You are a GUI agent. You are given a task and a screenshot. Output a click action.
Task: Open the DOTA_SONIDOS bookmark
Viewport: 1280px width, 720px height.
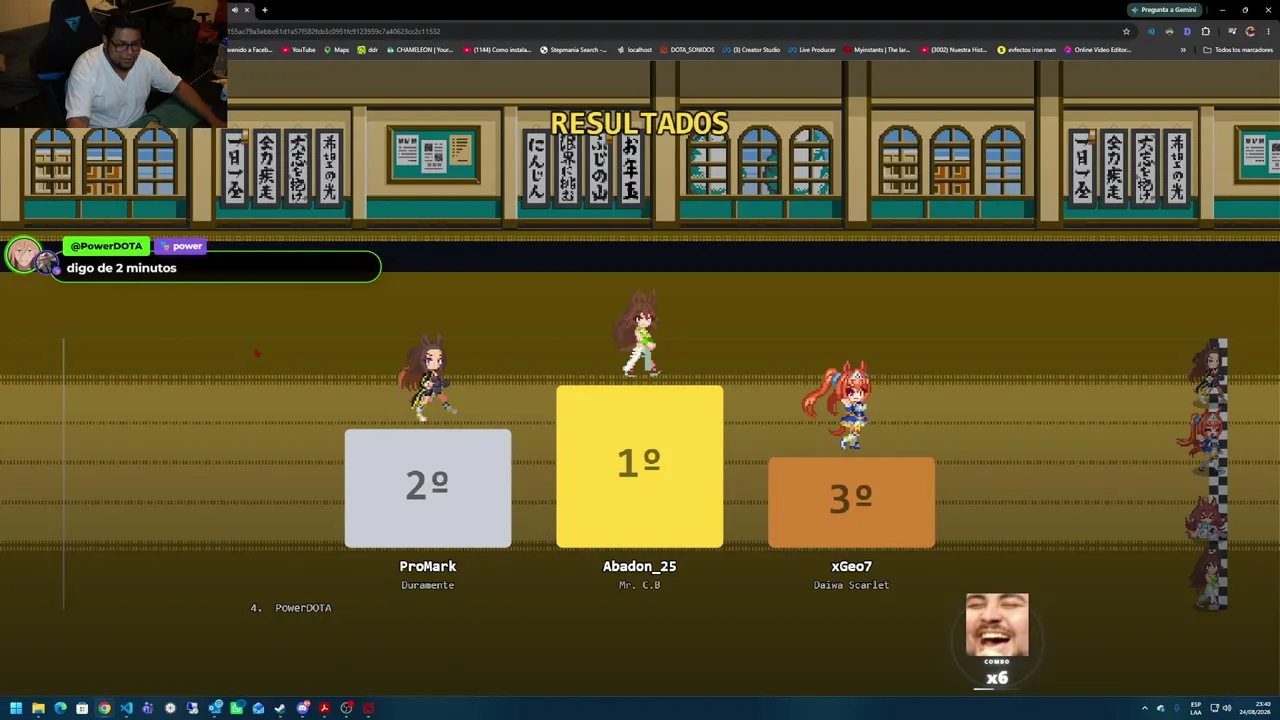(x=687, y=50)
